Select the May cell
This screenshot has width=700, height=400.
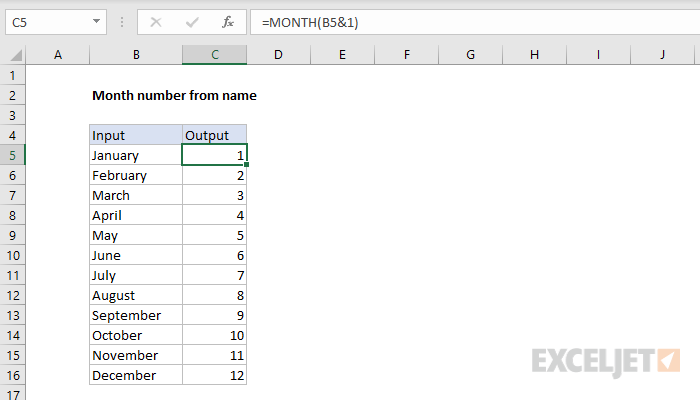(x=136, y=235)
